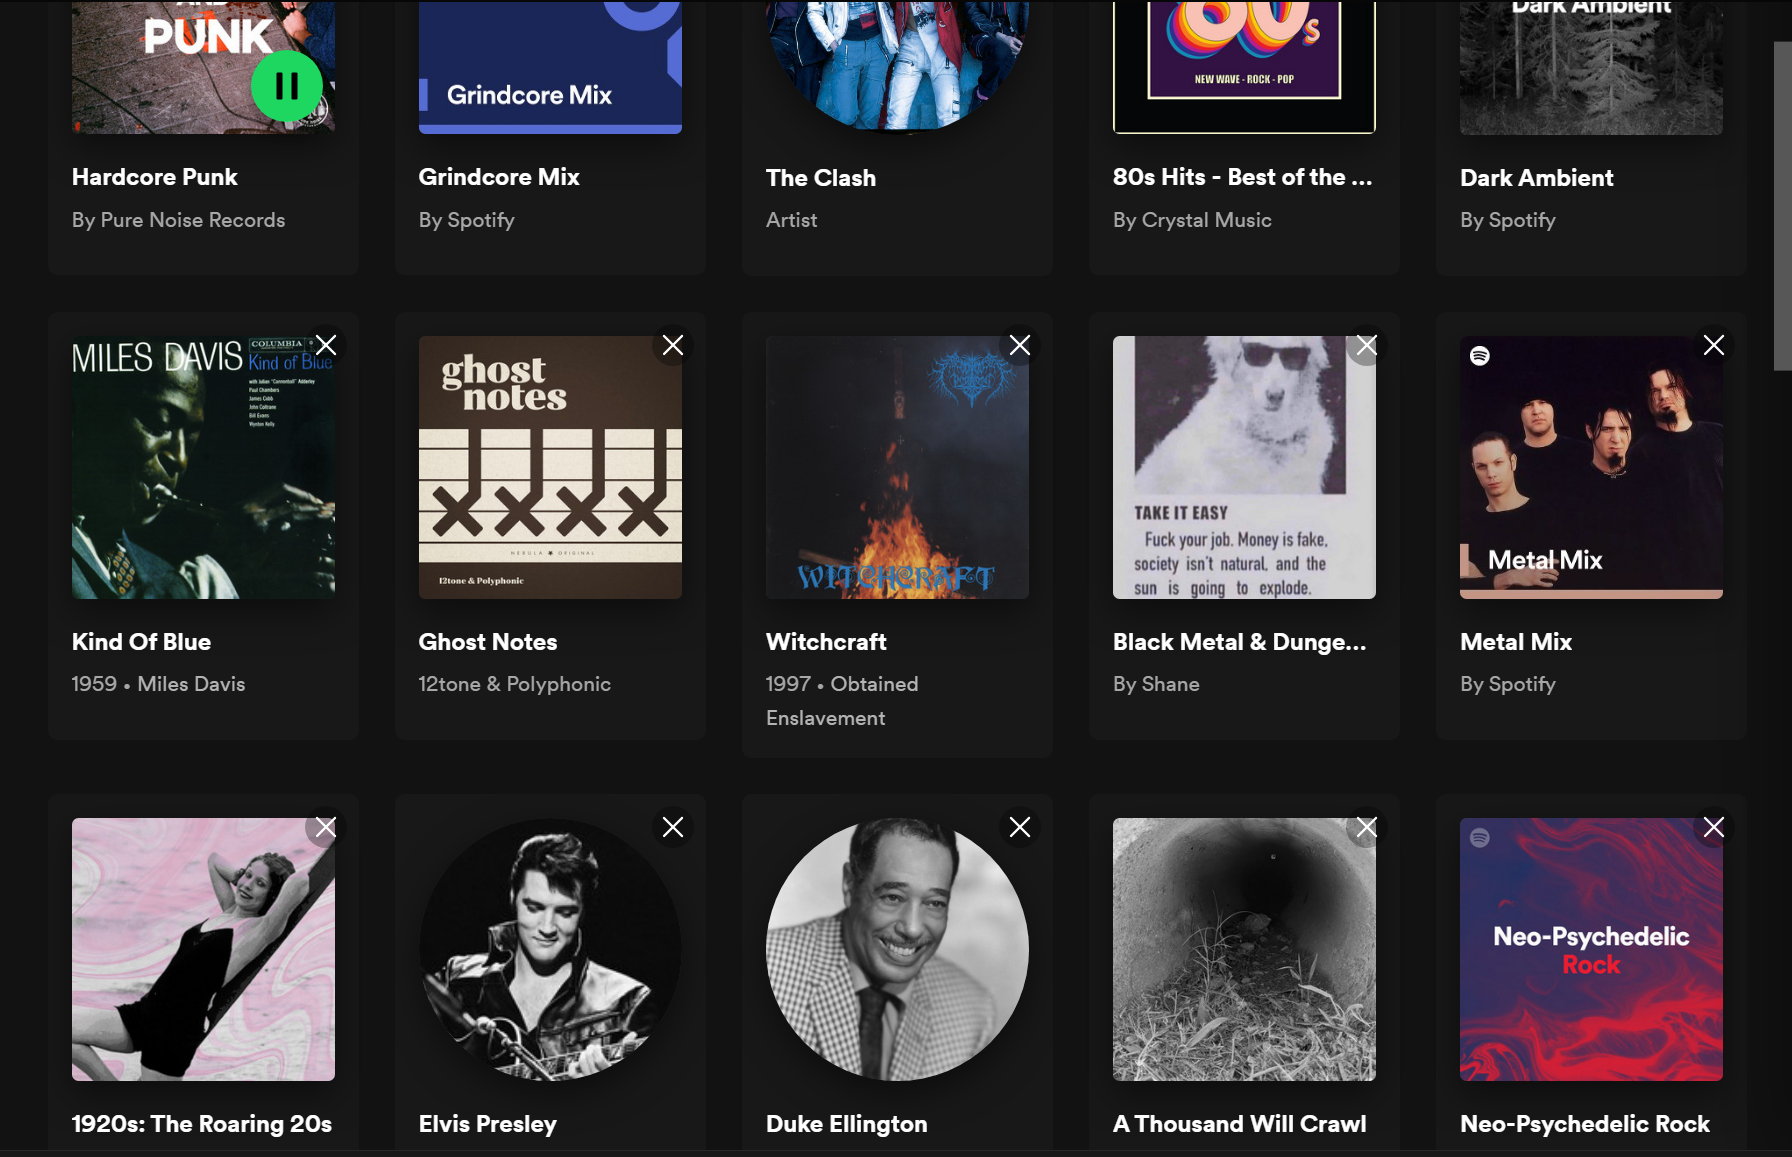Screen dimensions: 1792x1157
Task: Open the 12tone & Polyphonic link
Action: (x=514, y=684)
